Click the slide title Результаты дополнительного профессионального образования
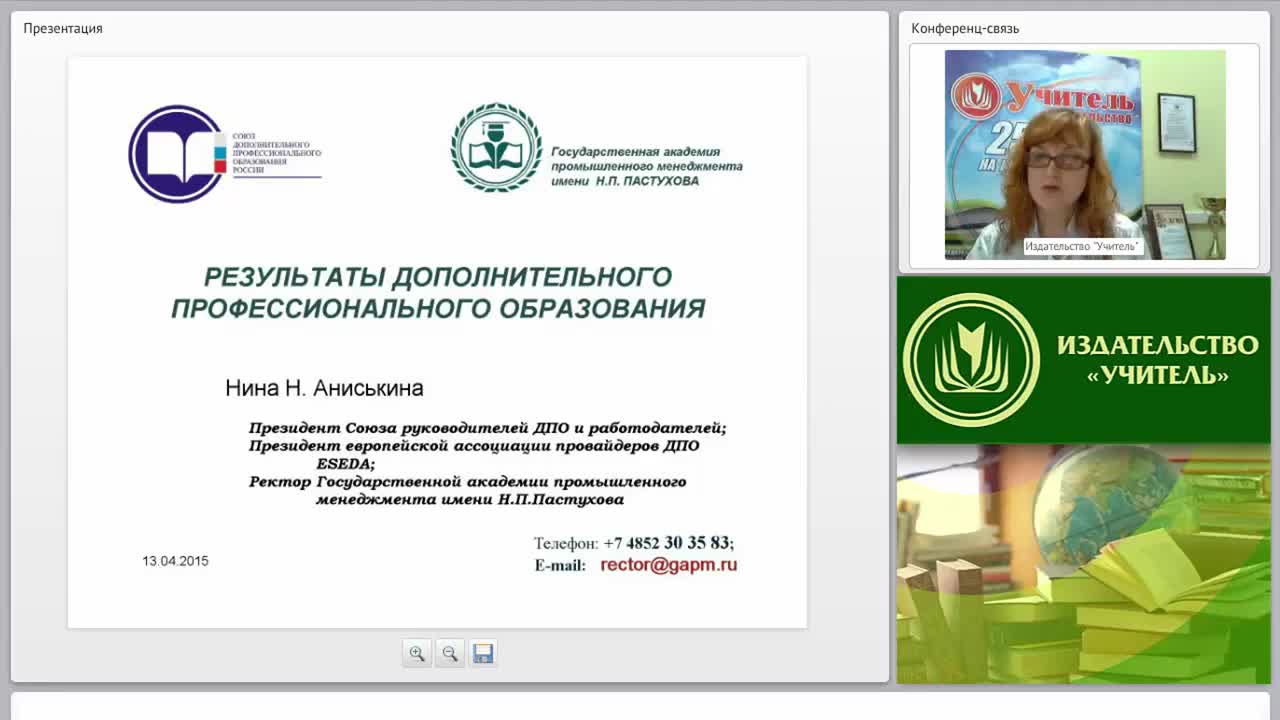The image size is (1280, 720). [438, 292]
